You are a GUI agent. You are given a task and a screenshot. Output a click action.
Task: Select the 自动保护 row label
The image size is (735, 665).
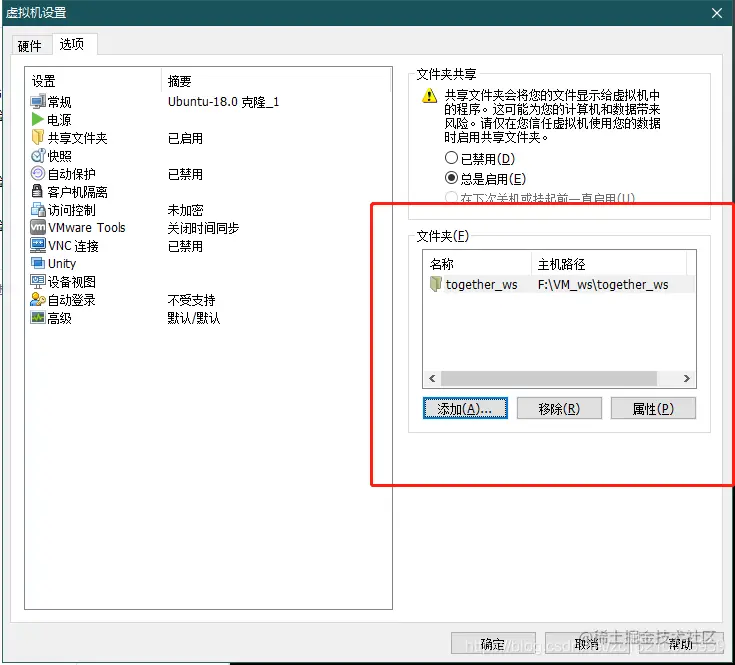click(x=71, y=174)
